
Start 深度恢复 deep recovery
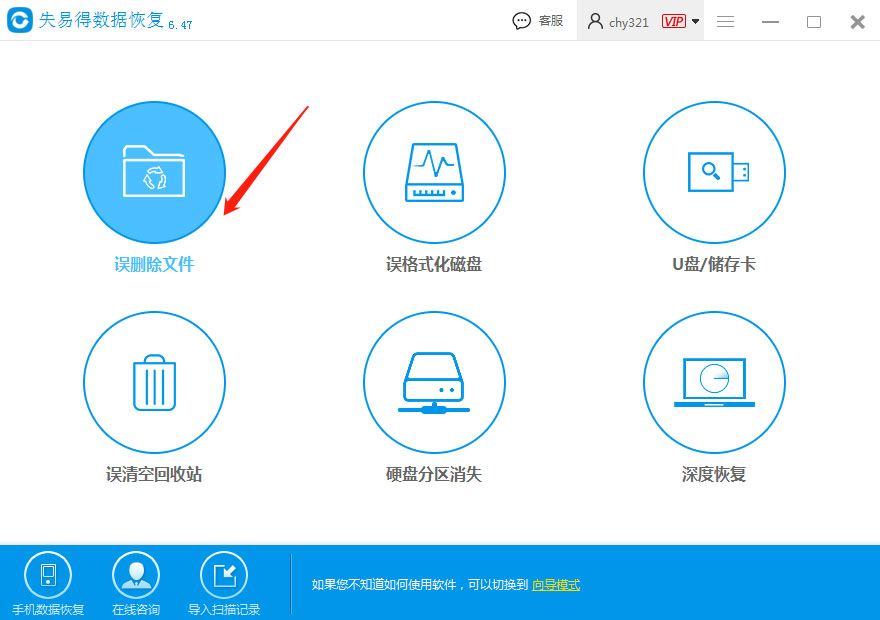(x=714, y=382)
